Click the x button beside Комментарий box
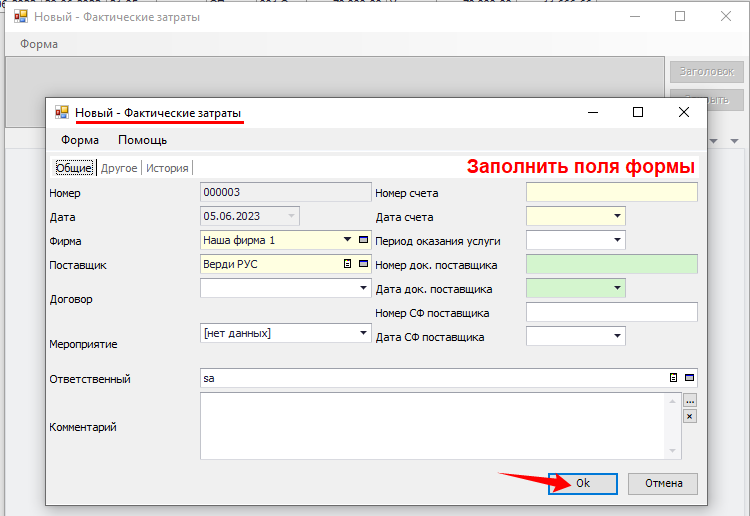The width and height of the screenshot is (750, 516). [689, 416]
